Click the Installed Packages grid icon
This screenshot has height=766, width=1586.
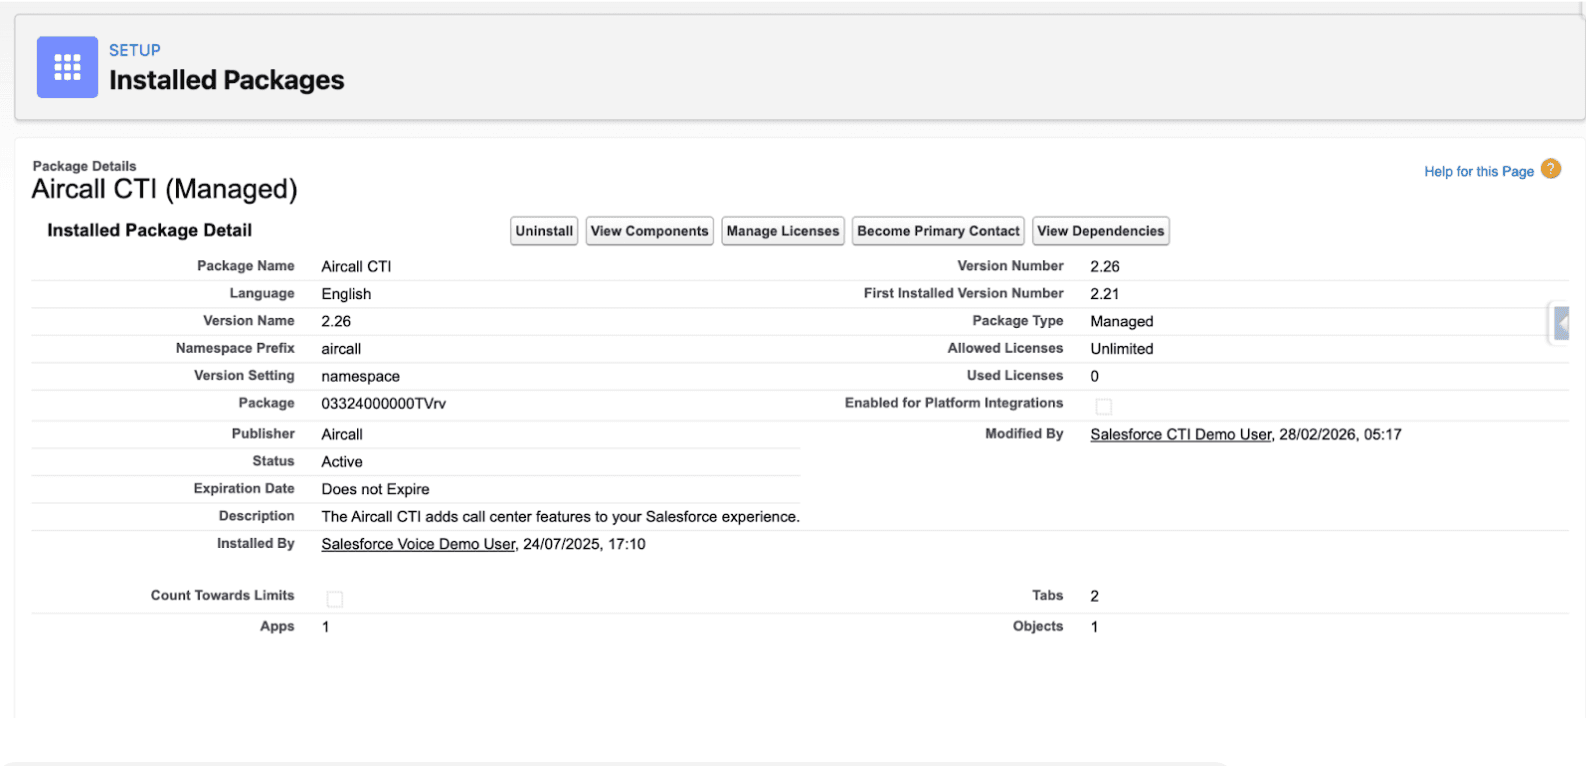[67, 67]
